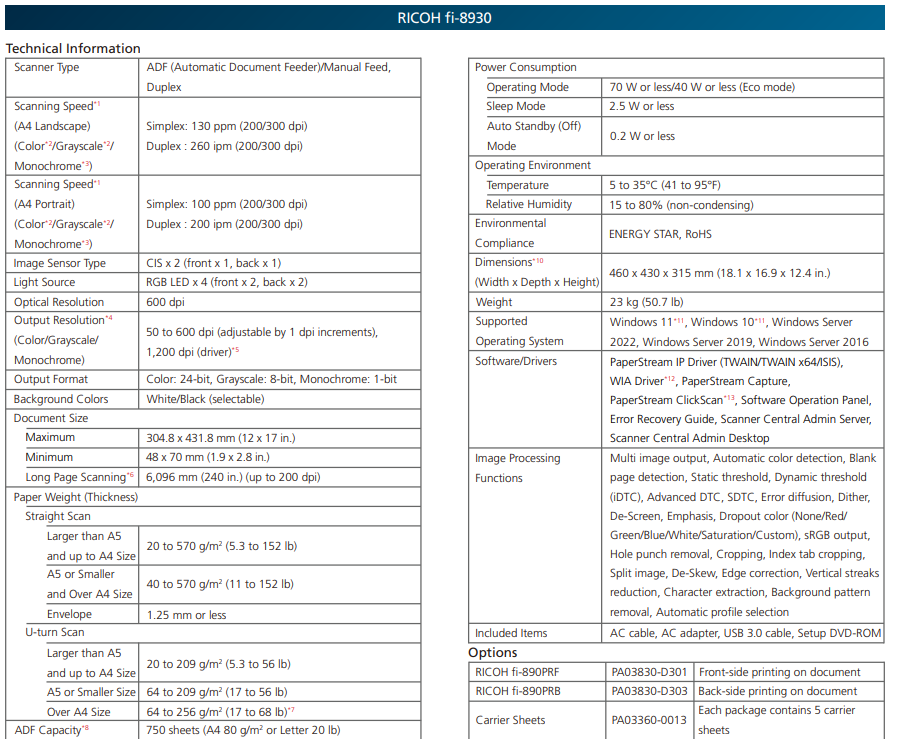The width and height of the screenshot is (909, 739).
Task: Select the White/Black (selectable) background colors value
Action: pos(205,399)
